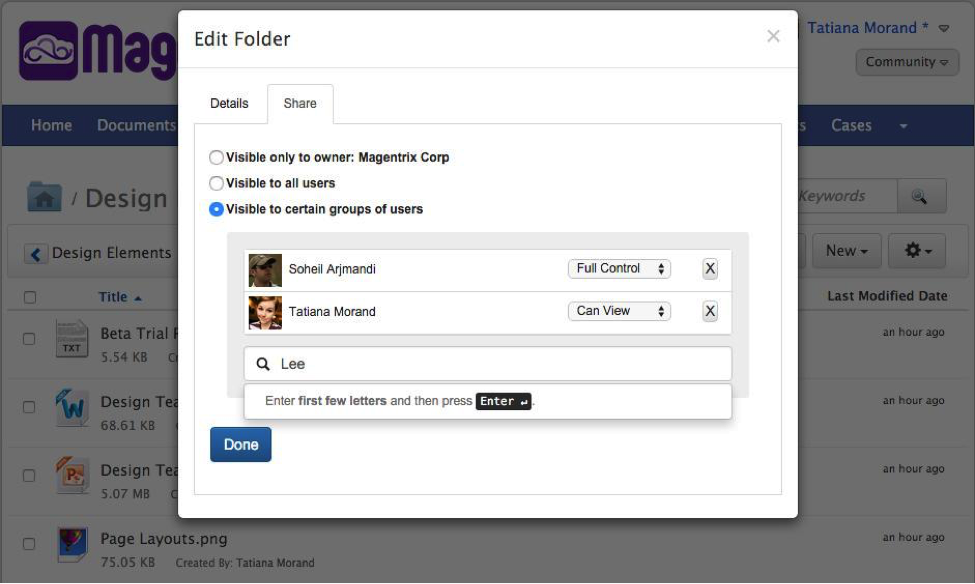975x584 pixels.
Task: Remove Soheil Arjmandi with X button
Action: [x=710, y=269]
